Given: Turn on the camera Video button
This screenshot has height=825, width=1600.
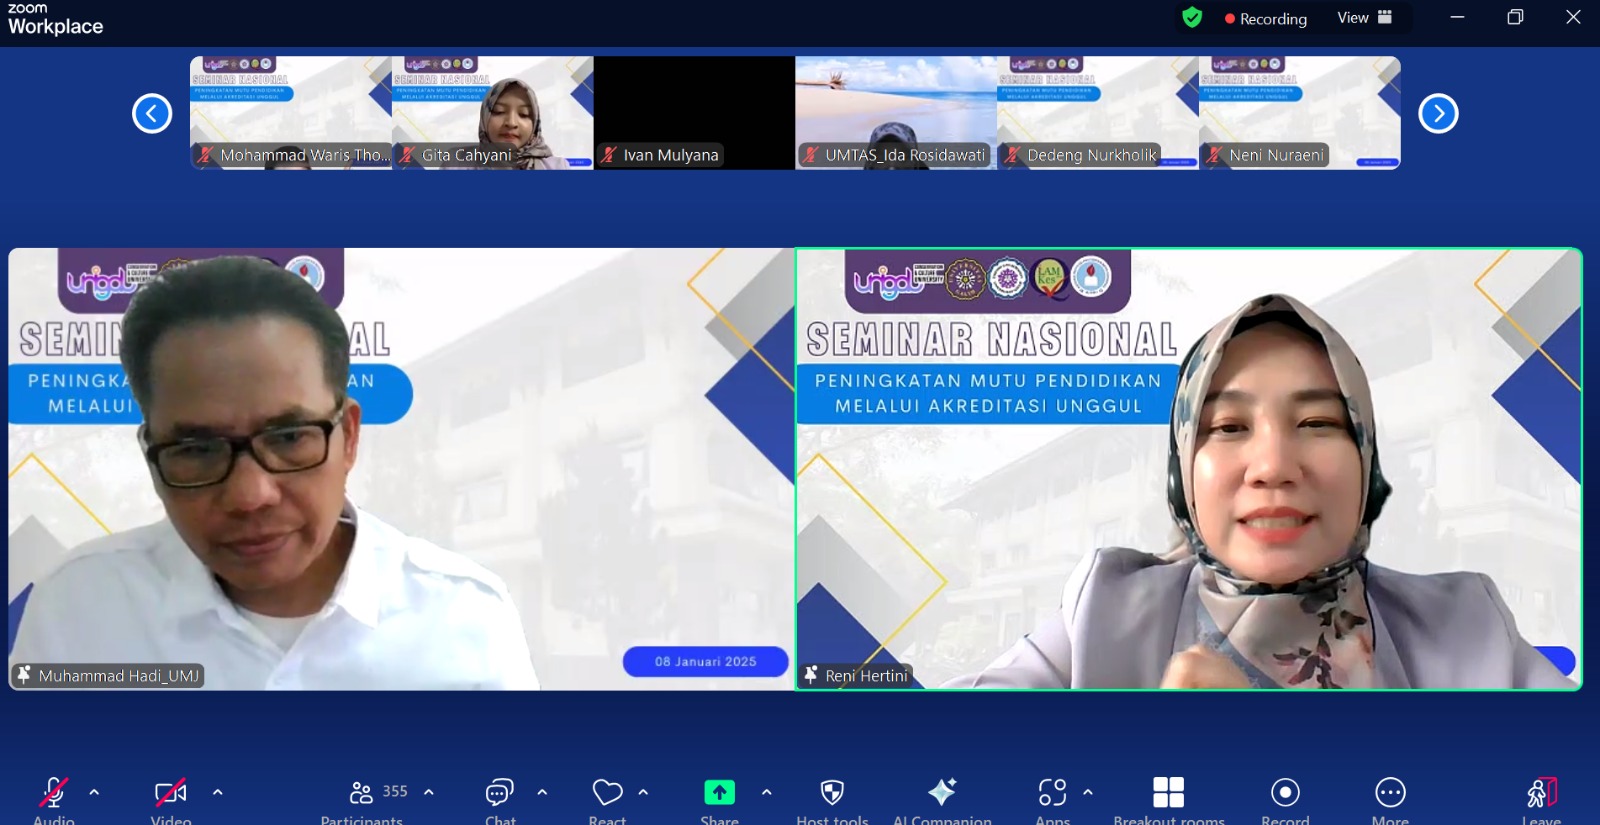Looking at the screenshot, I should [171, 793].
